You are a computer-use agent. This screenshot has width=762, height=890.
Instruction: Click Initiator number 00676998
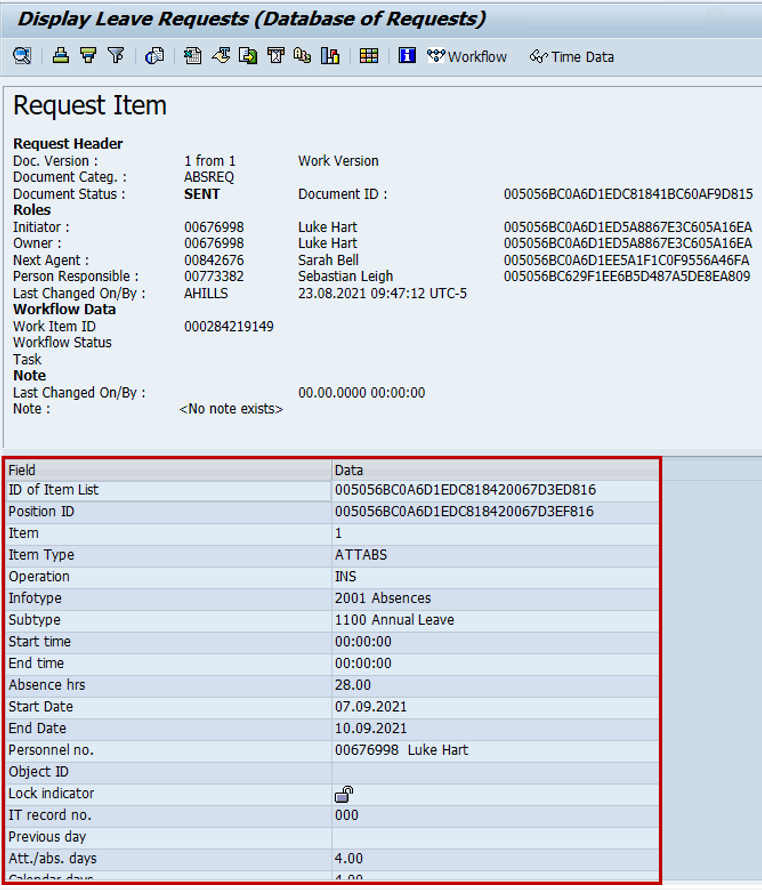[x=214, y=228]
